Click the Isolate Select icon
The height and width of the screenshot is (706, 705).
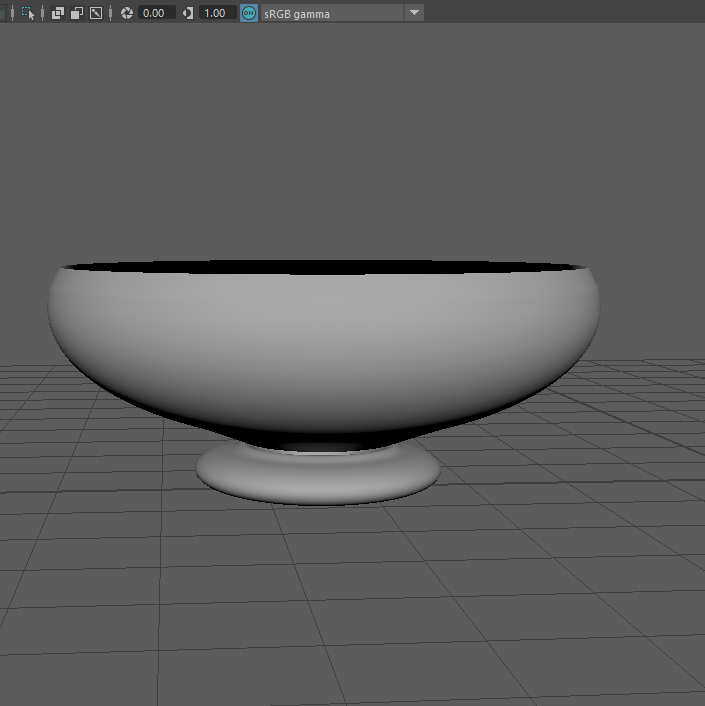[x=27, y=13]
